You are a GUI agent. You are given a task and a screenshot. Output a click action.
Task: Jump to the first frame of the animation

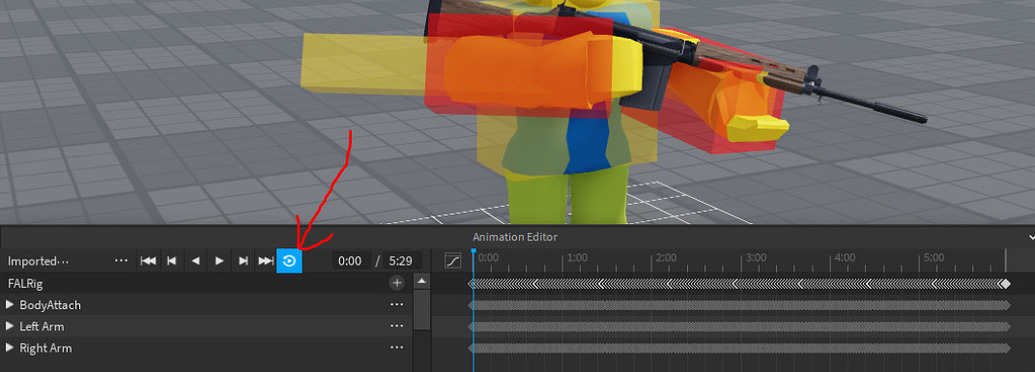point(149,261)
